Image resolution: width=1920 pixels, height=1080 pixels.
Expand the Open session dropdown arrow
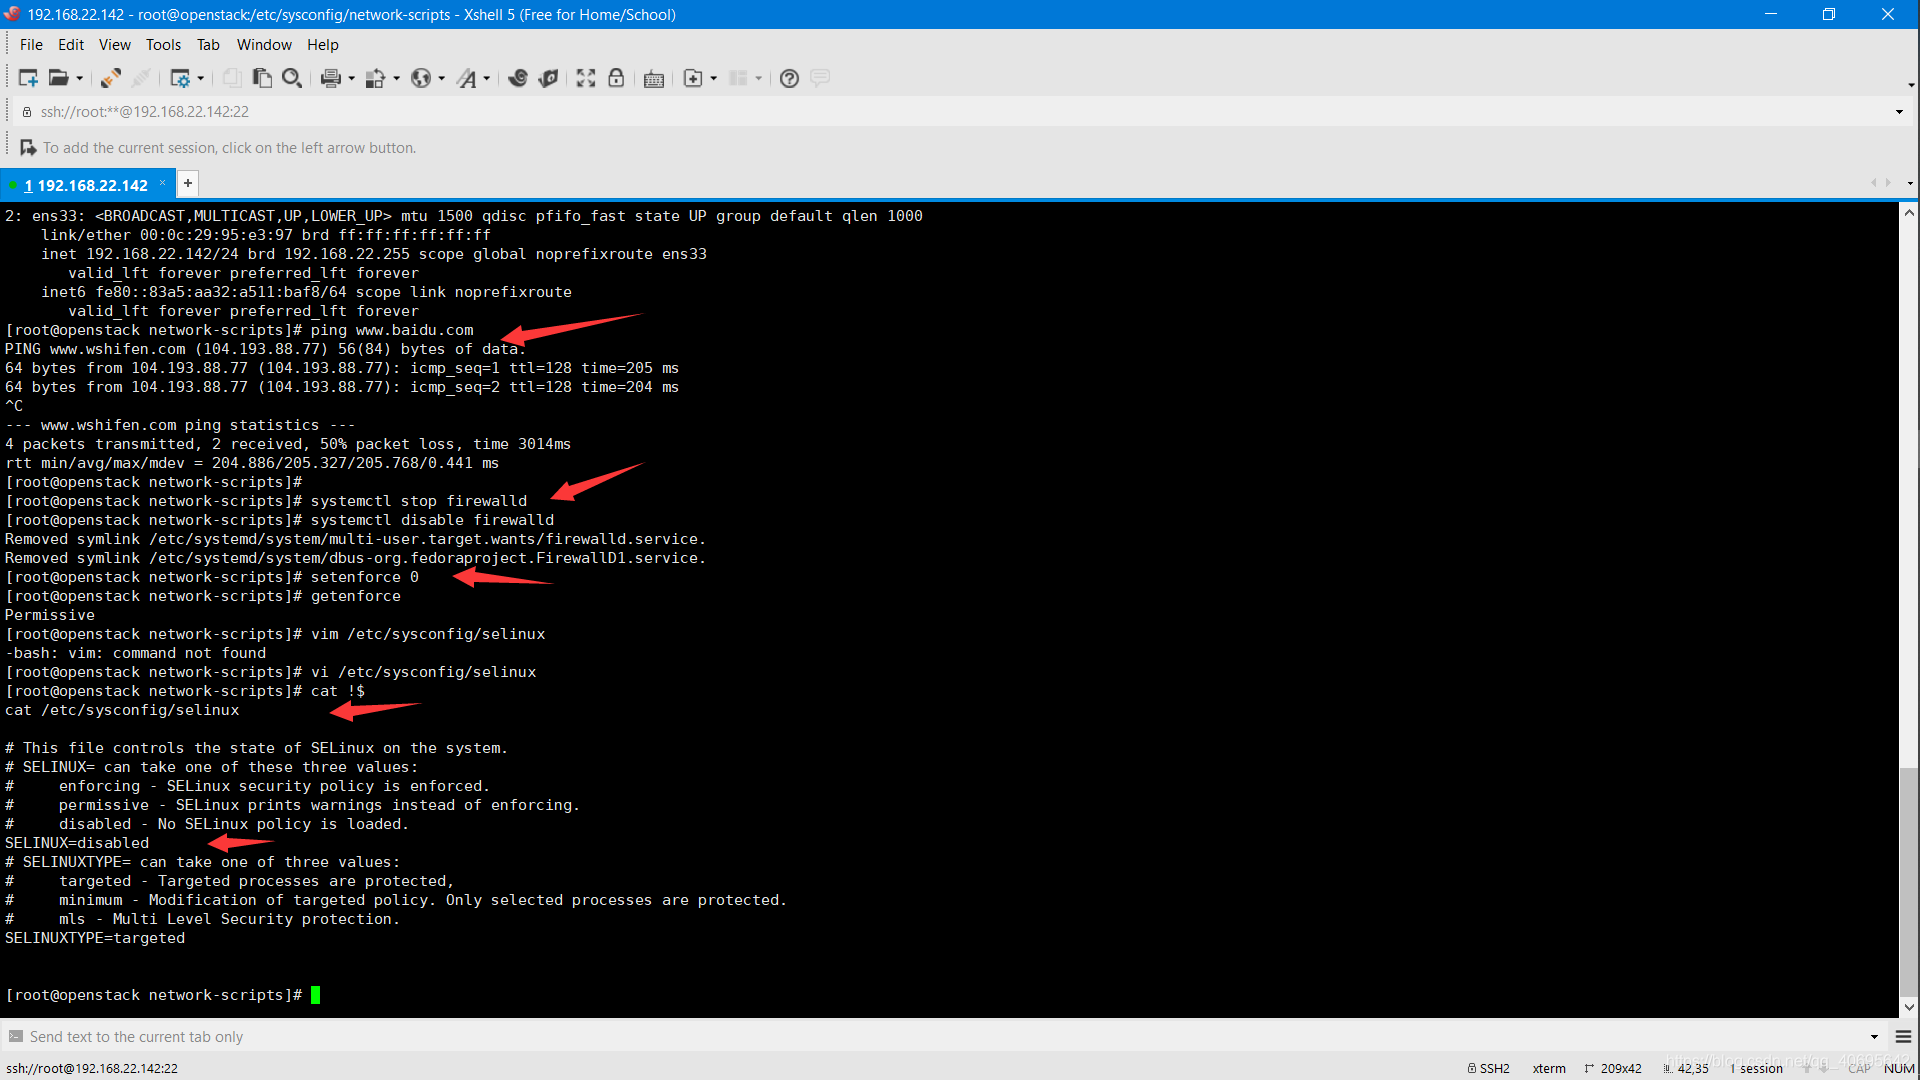tap(80, 78)
